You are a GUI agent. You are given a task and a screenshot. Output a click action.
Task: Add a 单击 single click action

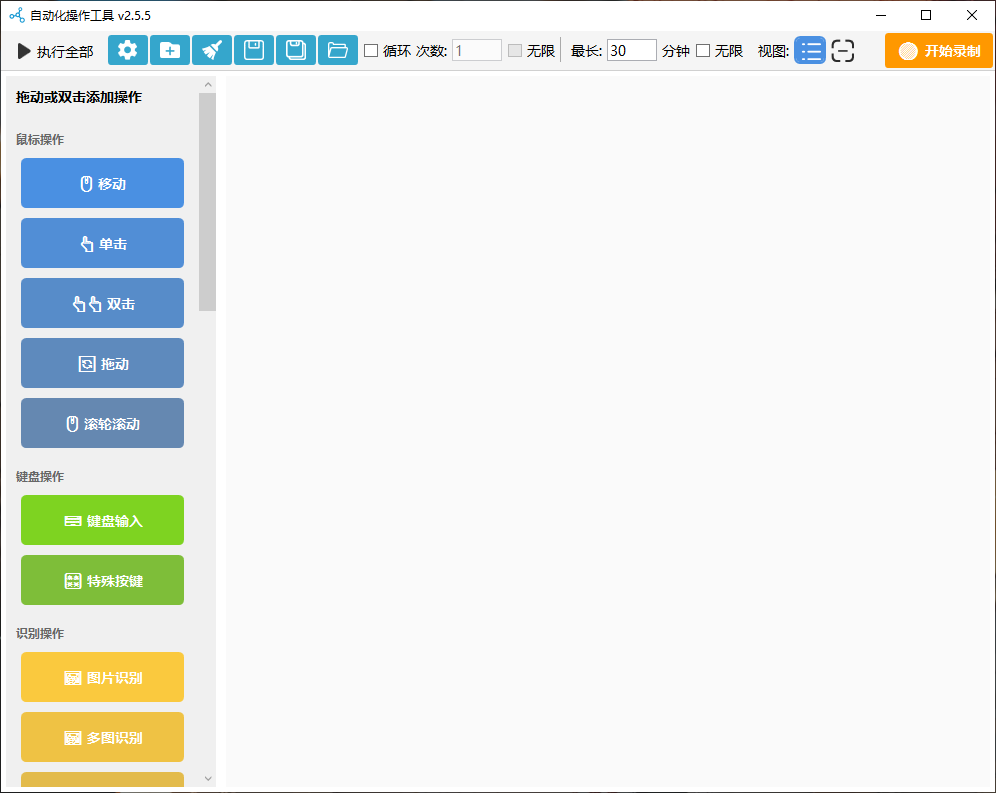[x=102, y=243]
